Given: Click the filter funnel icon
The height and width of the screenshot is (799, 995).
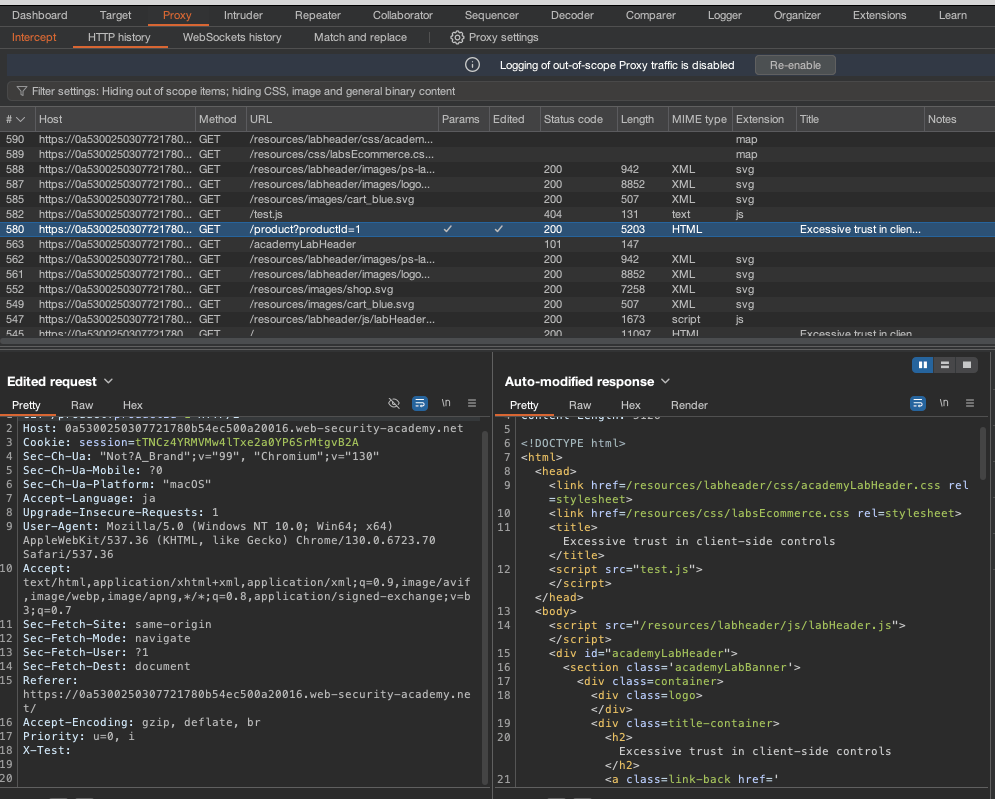Looking at the screenshot, I should (x=22, y=91).
